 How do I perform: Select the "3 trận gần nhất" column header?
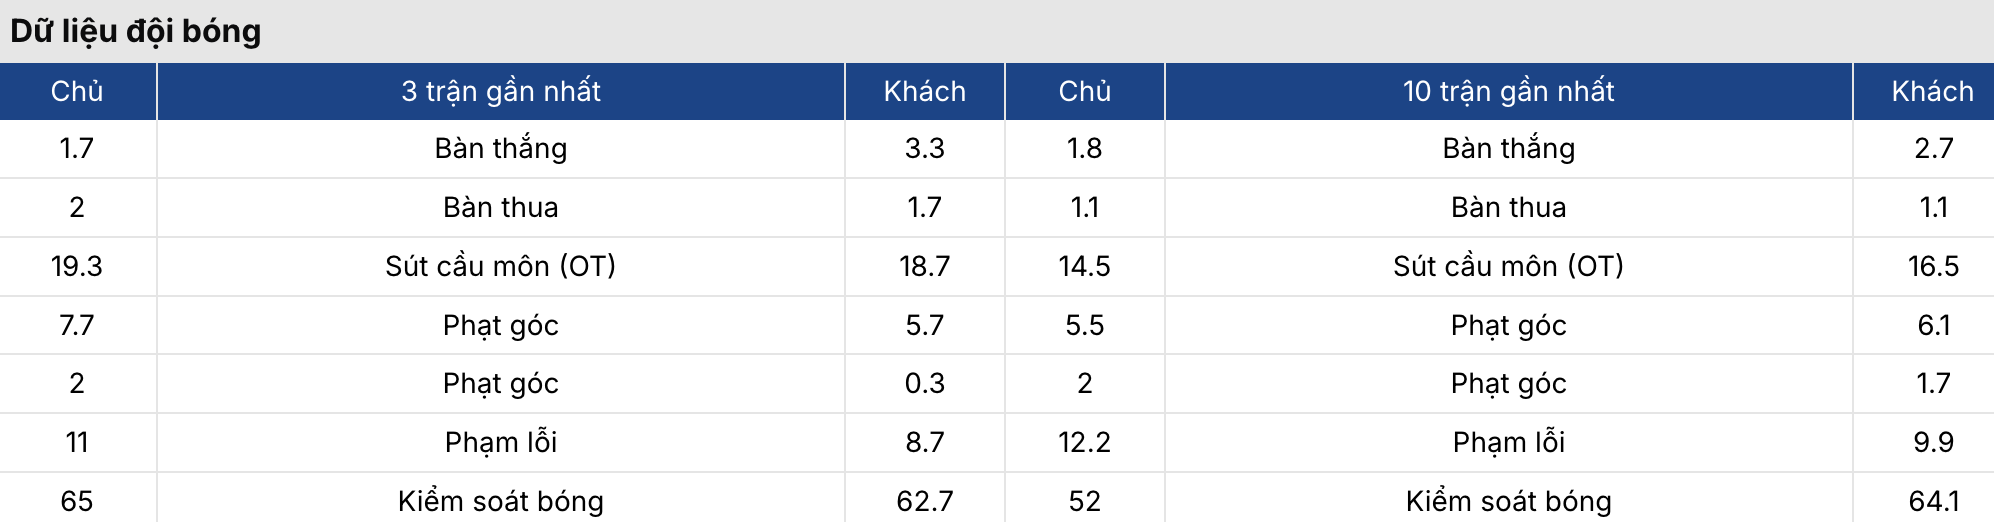[501, 91]
